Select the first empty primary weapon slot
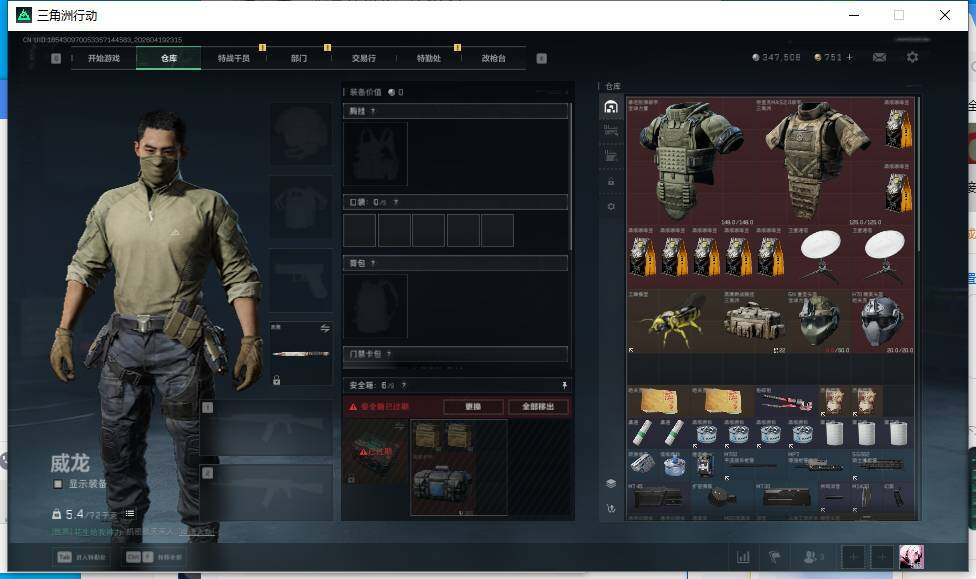This screenshot has height=579, width=976. pyautogui.click(x=266, y=428)
